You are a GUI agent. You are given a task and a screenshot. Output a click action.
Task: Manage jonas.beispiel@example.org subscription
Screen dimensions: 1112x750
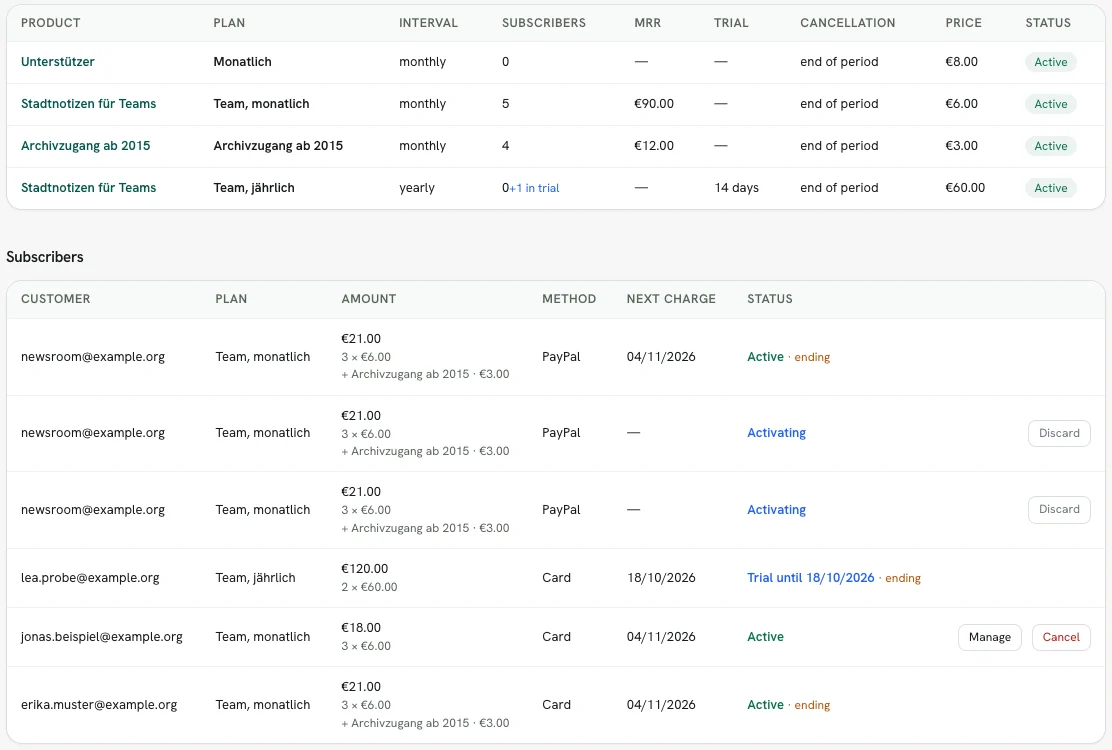tap(989, 637)
